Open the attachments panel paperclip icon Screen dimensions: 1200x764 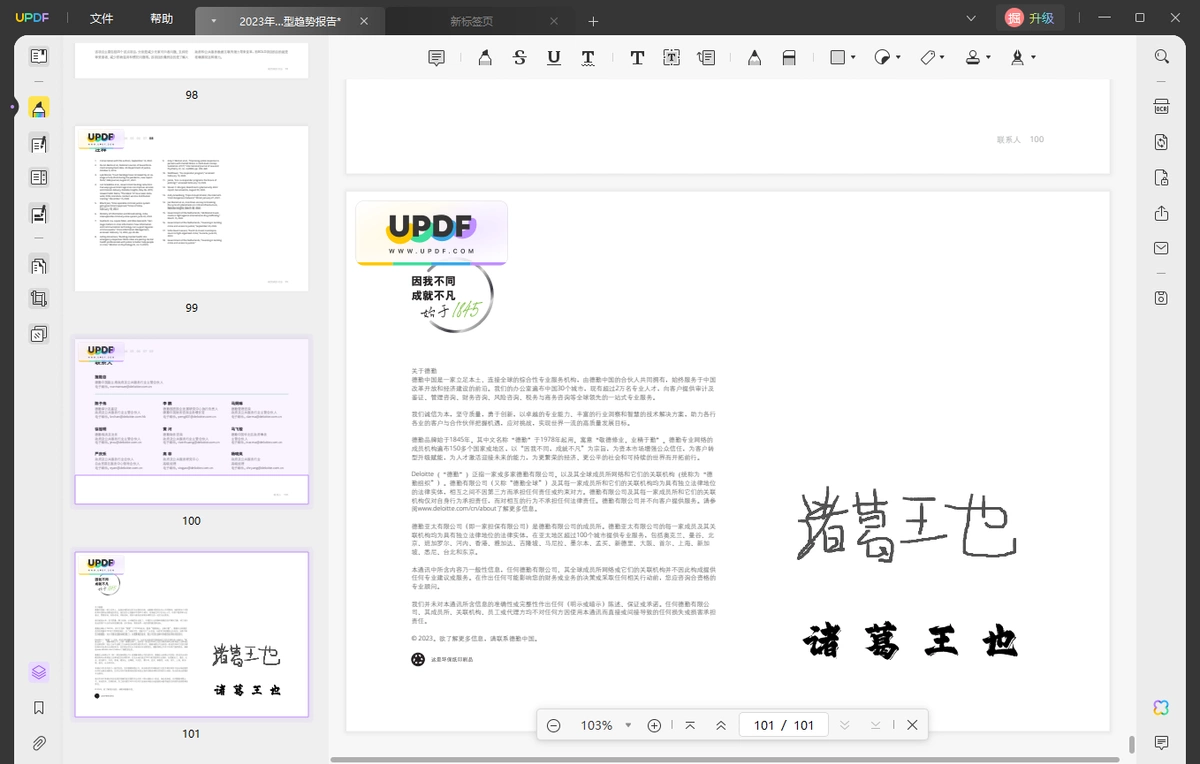[x=39, y=743]
